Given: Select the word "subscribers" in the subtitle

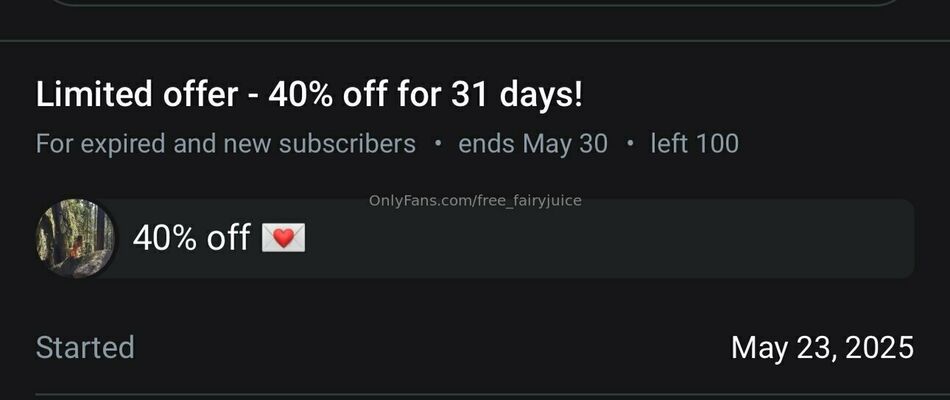Looking at the screenshot, I should point(347,144).
